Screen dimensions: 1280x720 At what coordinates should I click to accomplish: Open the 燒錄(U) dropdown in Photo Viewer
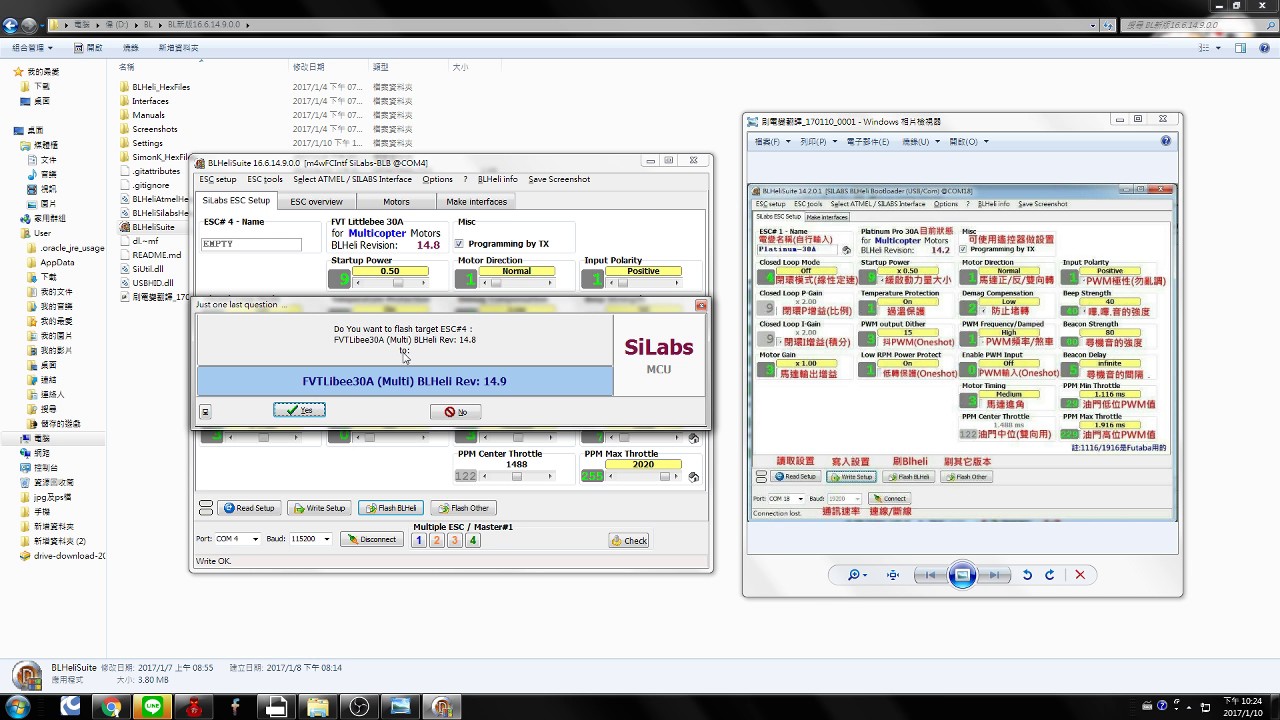pos(918,142)
